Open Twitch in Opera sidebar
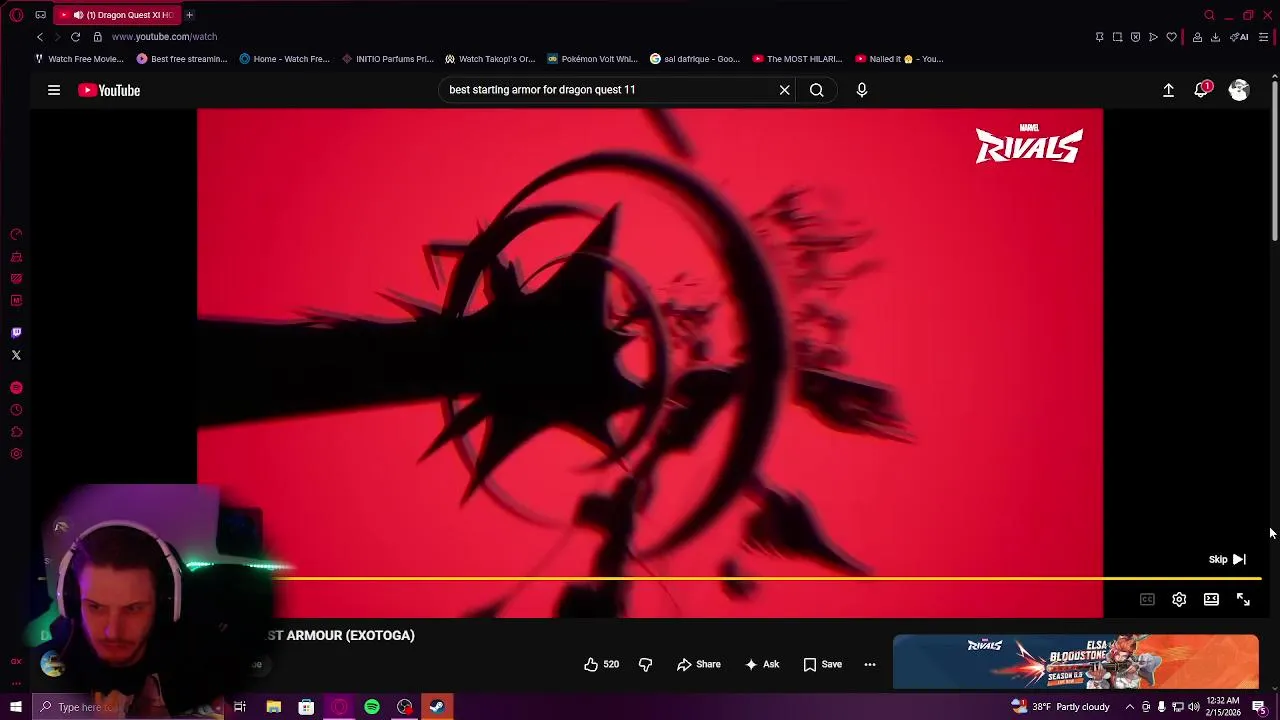Image resolution: width=1280 pixels, height=720 pixels. [16, 333]
